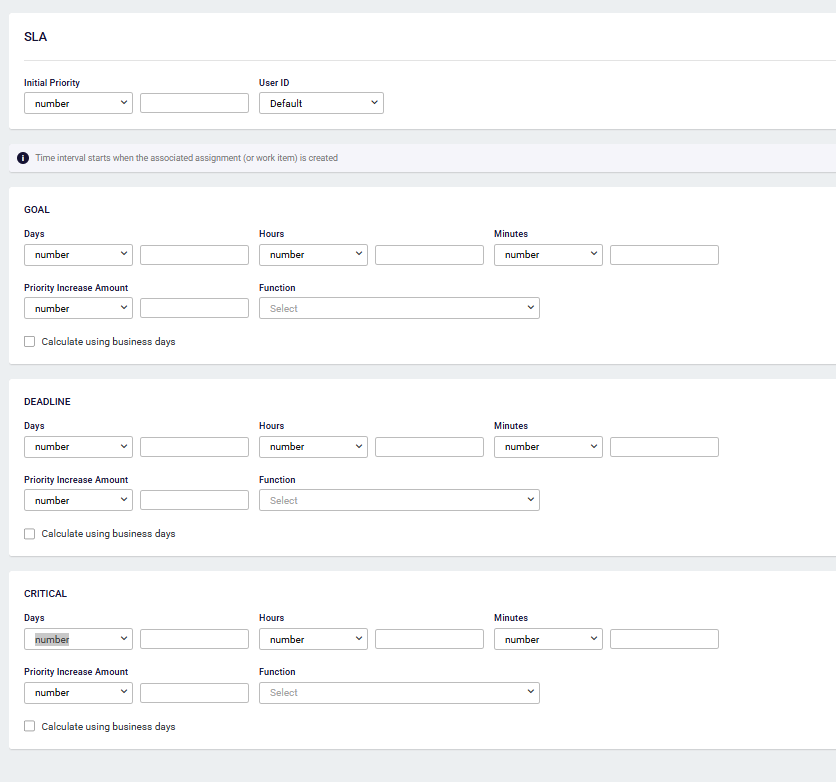Click CRITICAL Priority Increase Amount value field
The width and height of the screenshot is (836, 782).
coord(195,693)
